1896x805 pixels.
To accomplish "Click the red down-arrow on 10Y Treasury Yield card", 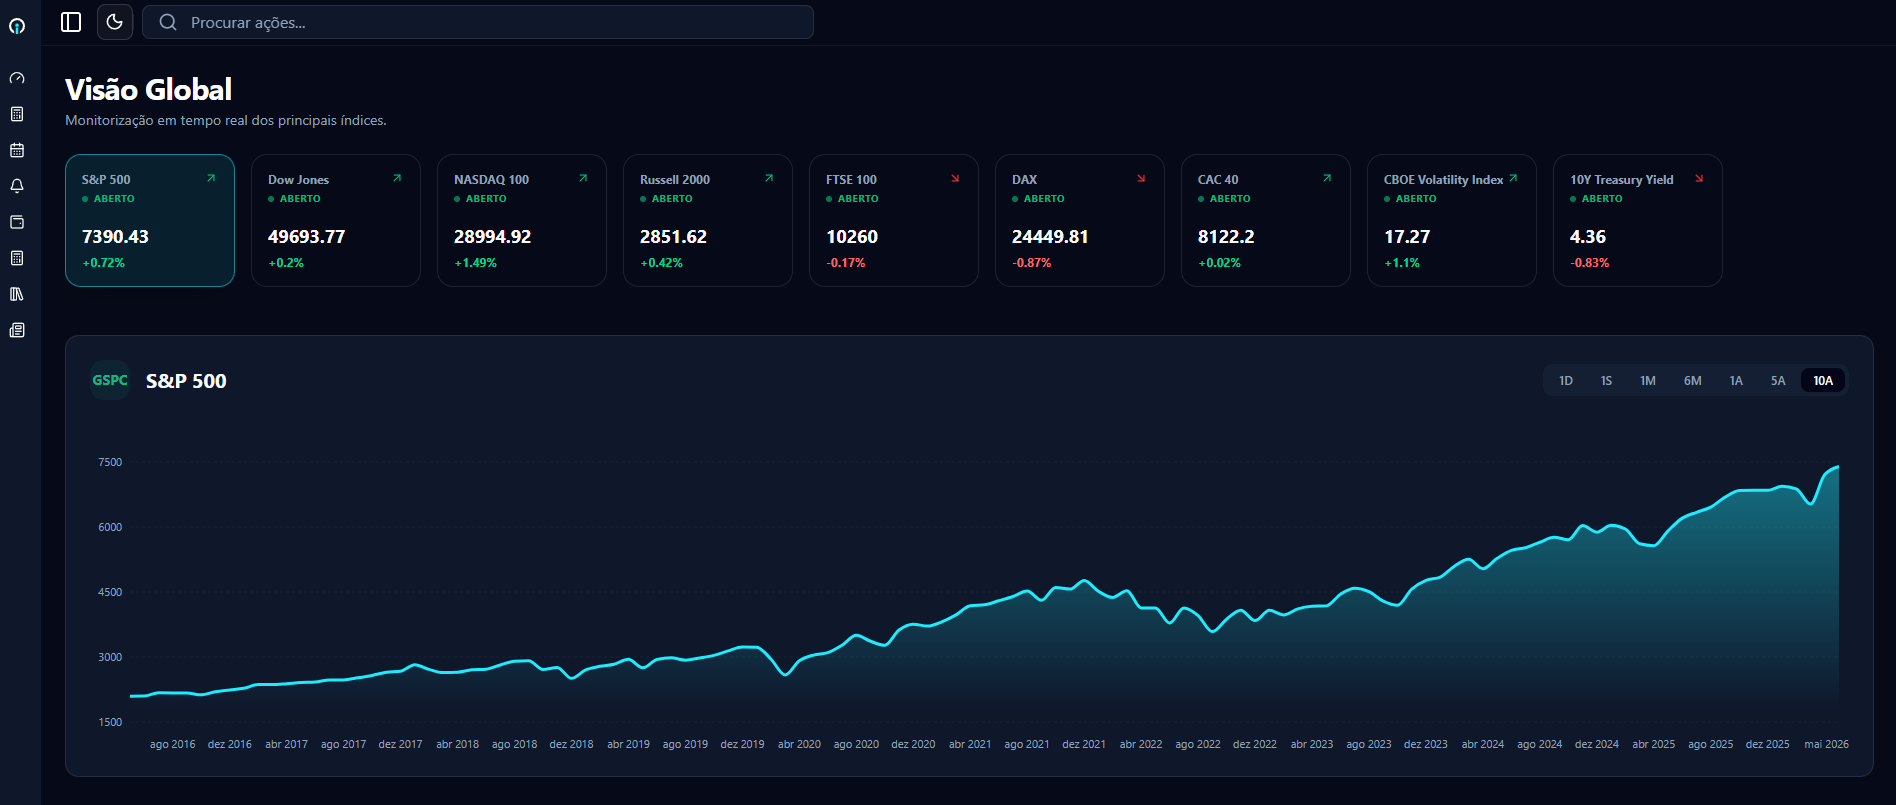I will (x=1699, y=178).
